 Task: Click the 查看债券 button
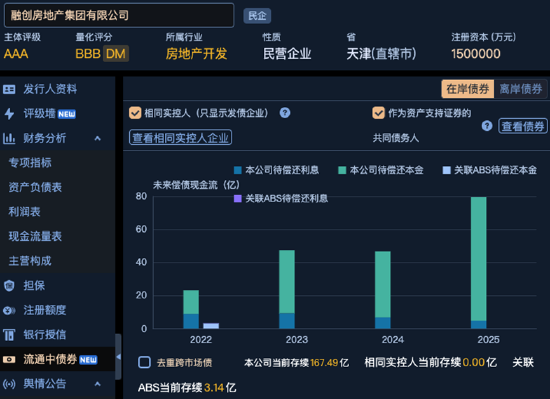tap(523, 126)
